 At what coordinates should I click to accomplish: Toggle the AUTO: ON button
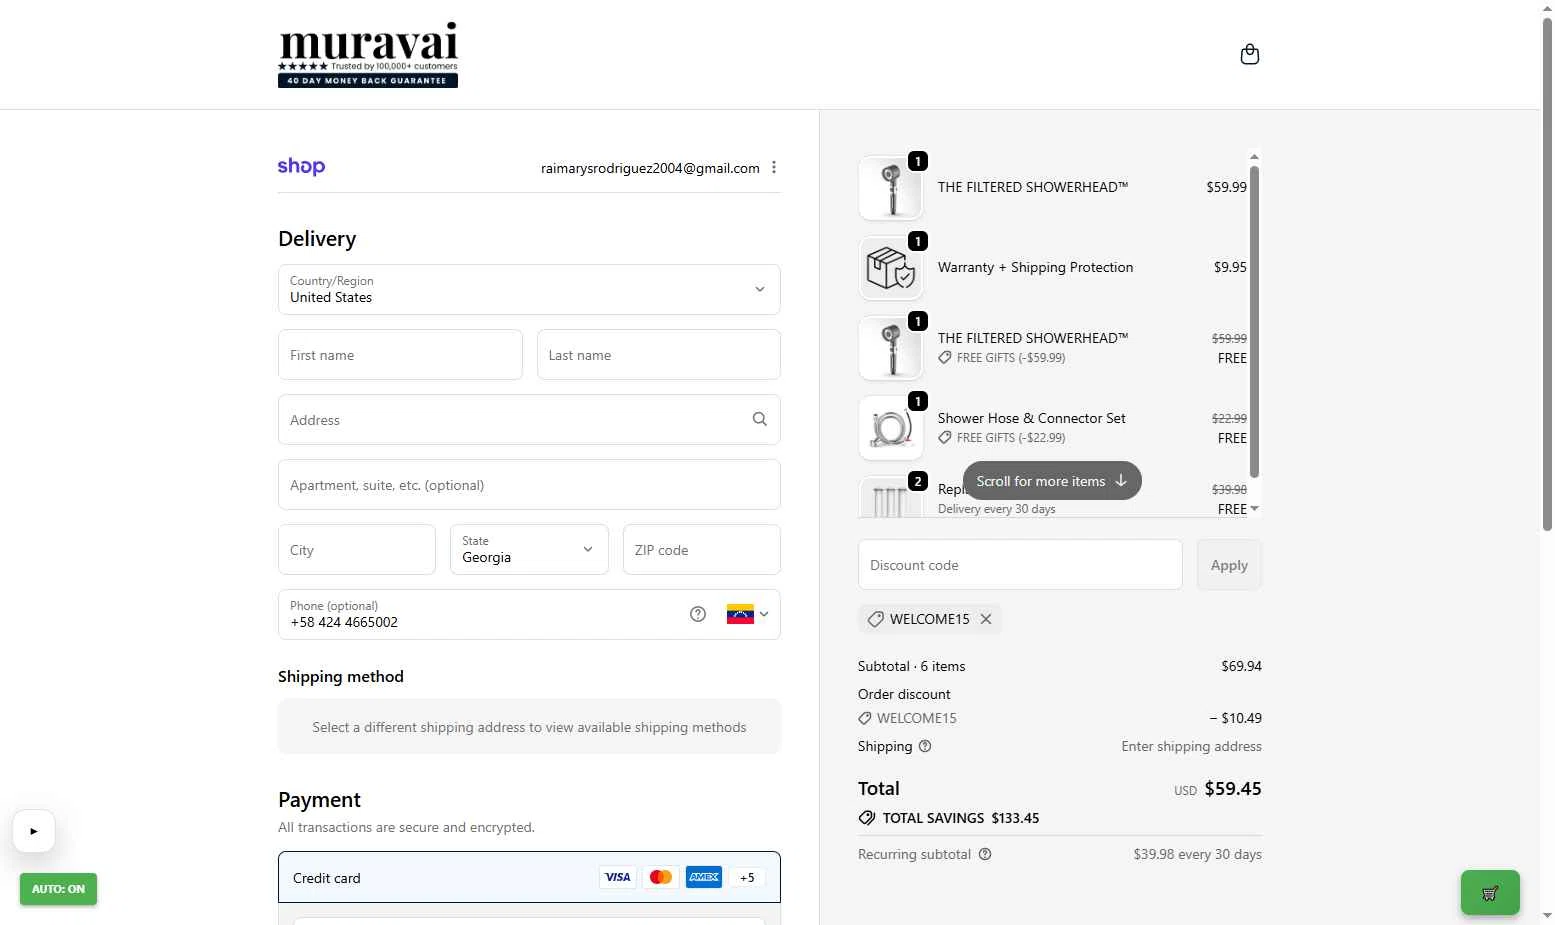coord(58,889)
